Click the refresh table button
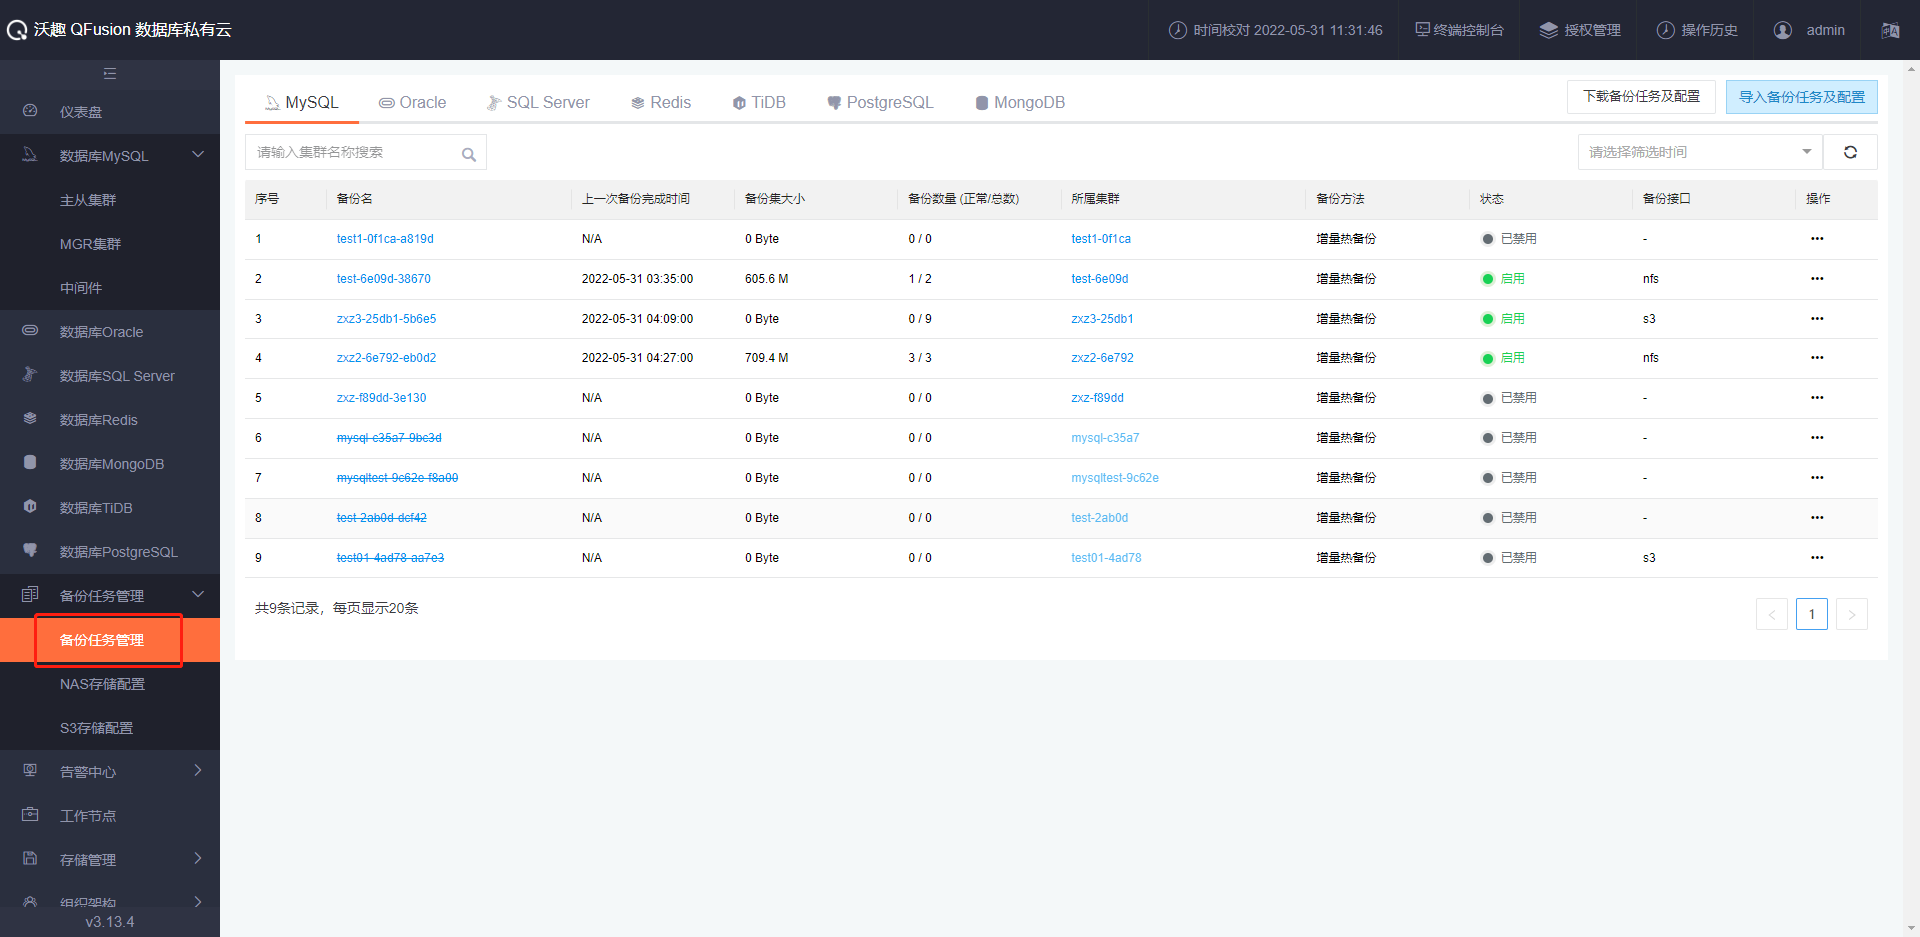 tap(1850, 152)
